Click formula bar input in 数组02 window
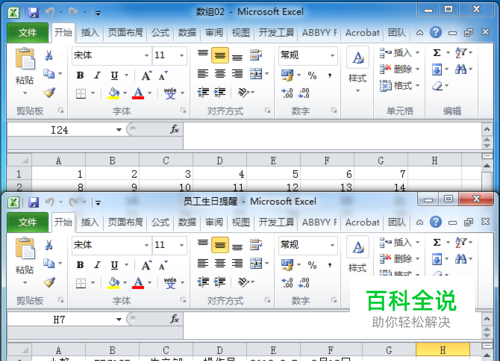 [332, 135]
